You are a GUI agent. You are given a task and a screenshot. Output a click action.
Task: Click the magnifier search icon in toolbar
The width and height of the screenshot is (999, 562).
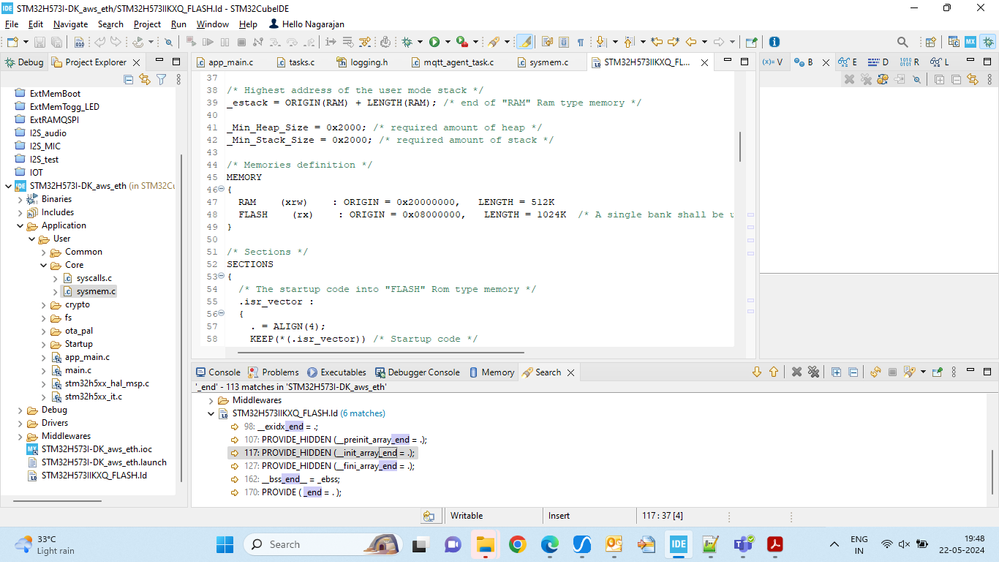(902, 42)
